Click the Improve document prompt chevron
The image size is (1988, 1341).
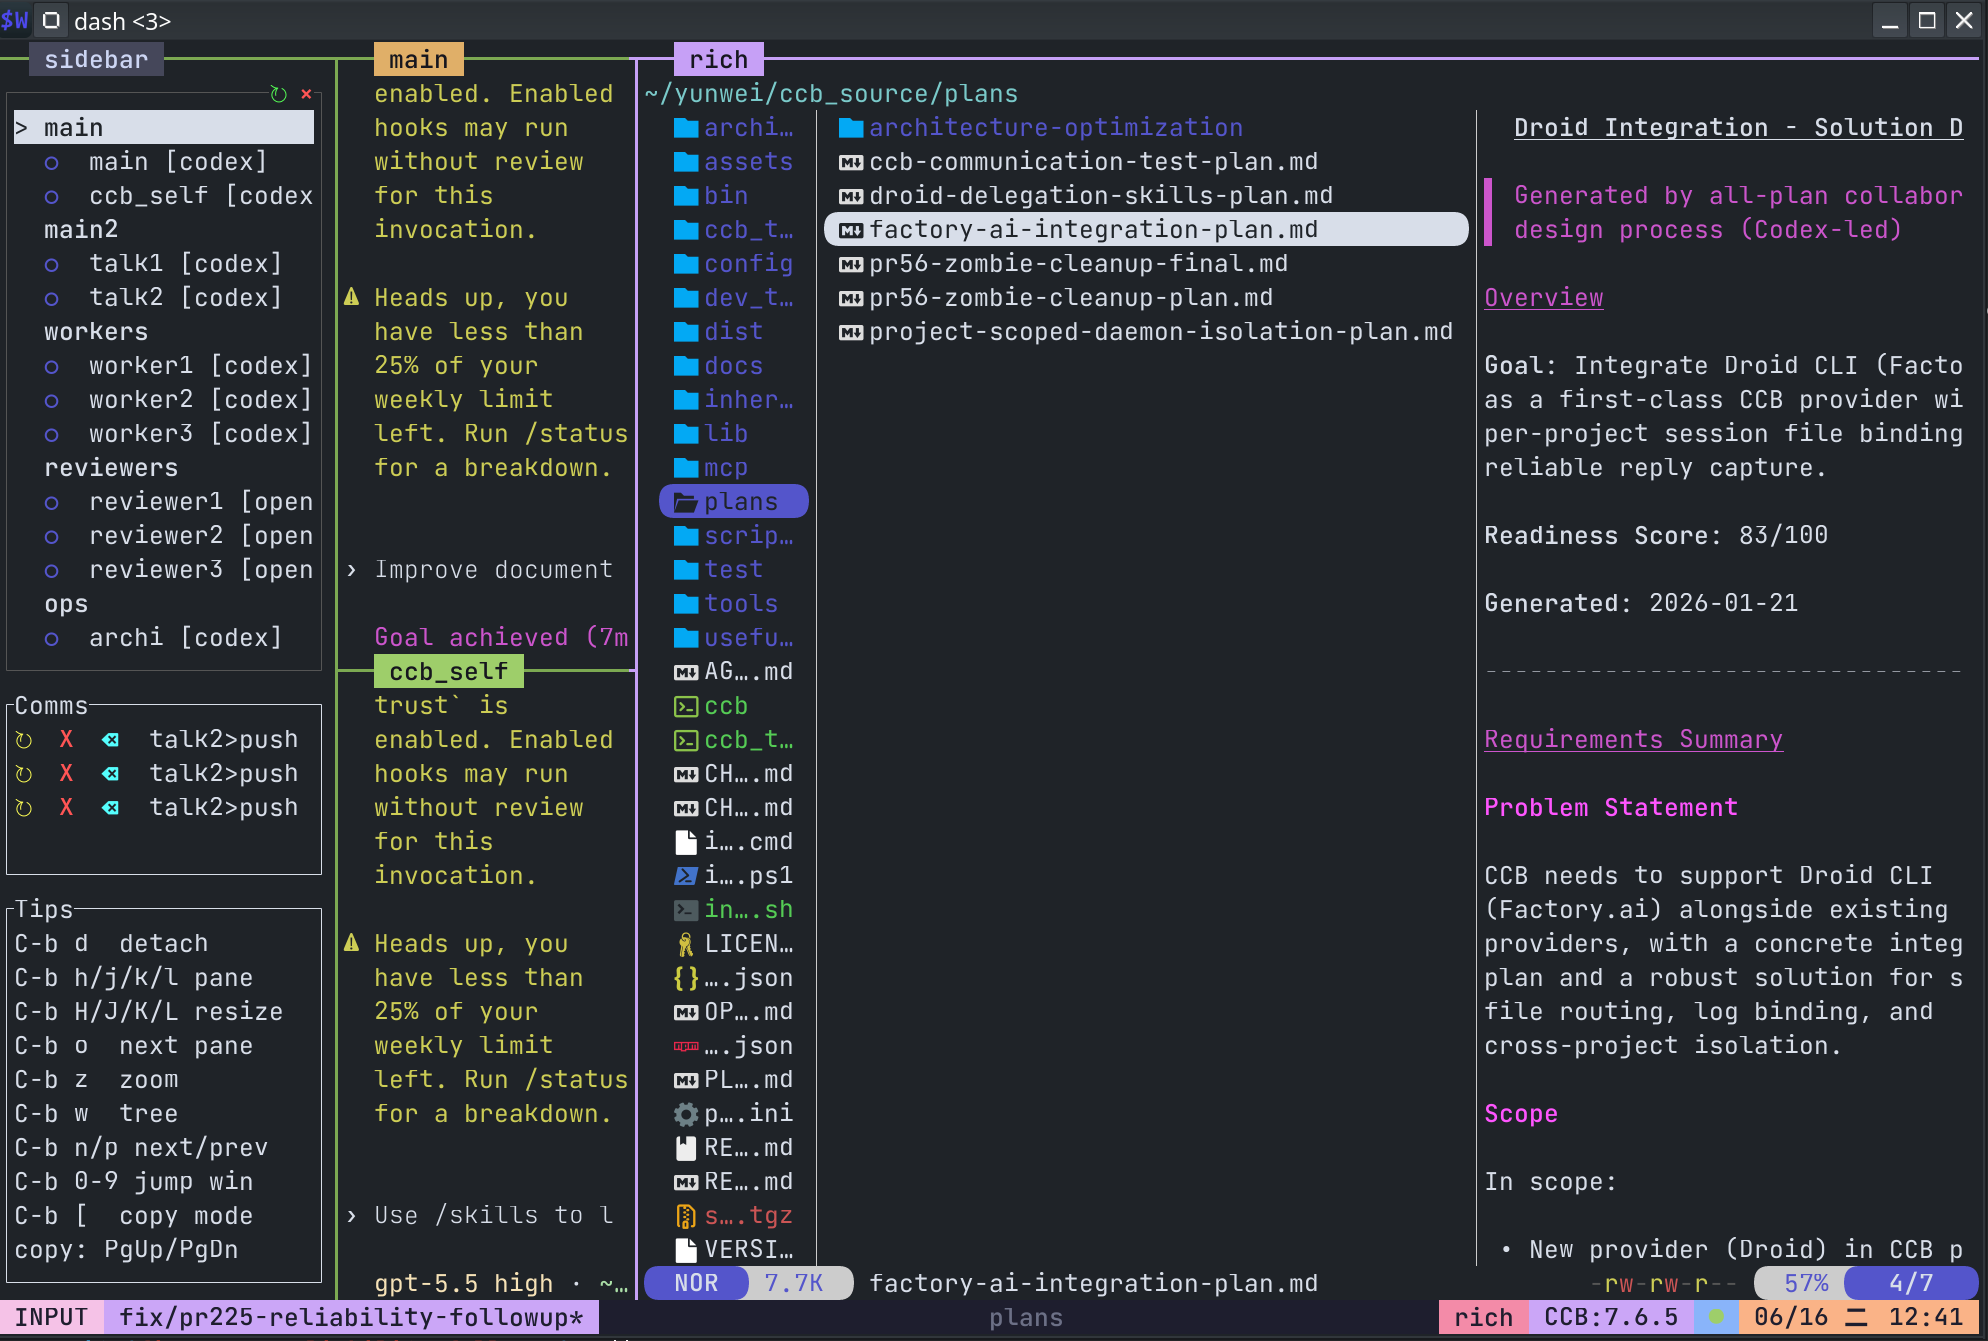click(352, 570)
